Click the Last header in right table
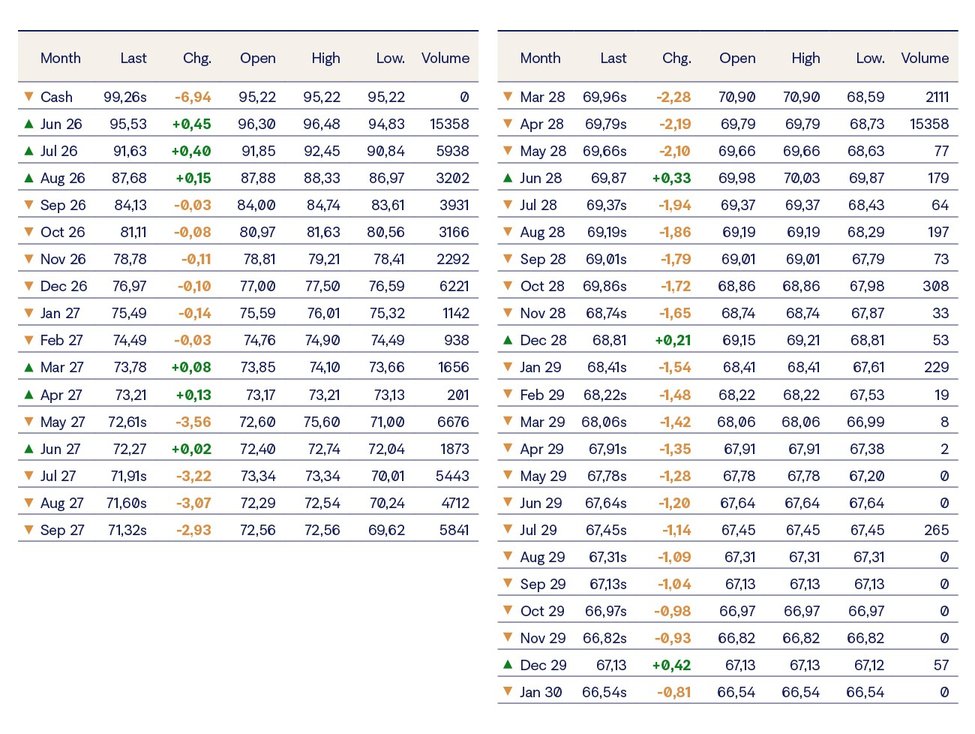975x734 pixels. 613,58
